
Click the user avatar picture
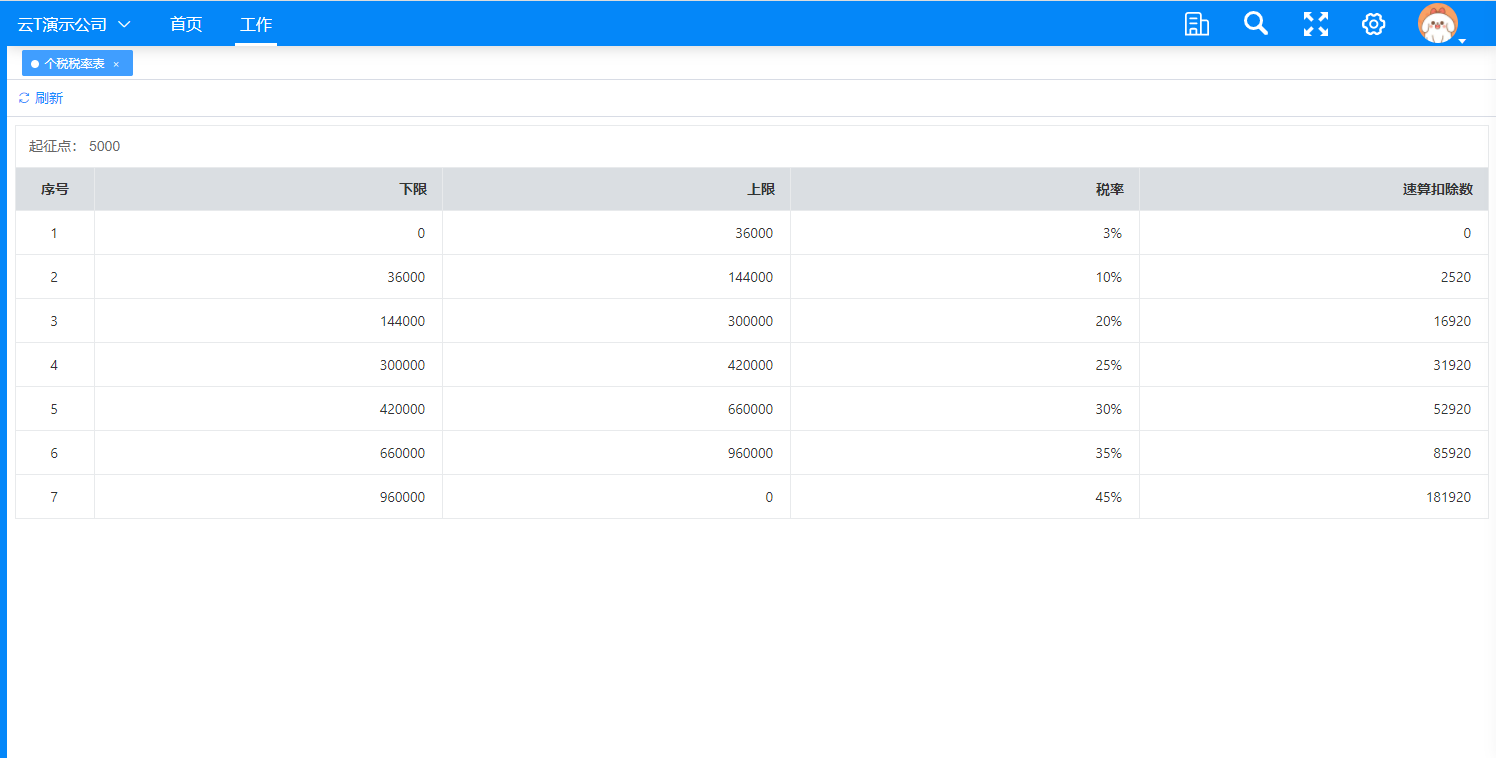[1437, 24]
